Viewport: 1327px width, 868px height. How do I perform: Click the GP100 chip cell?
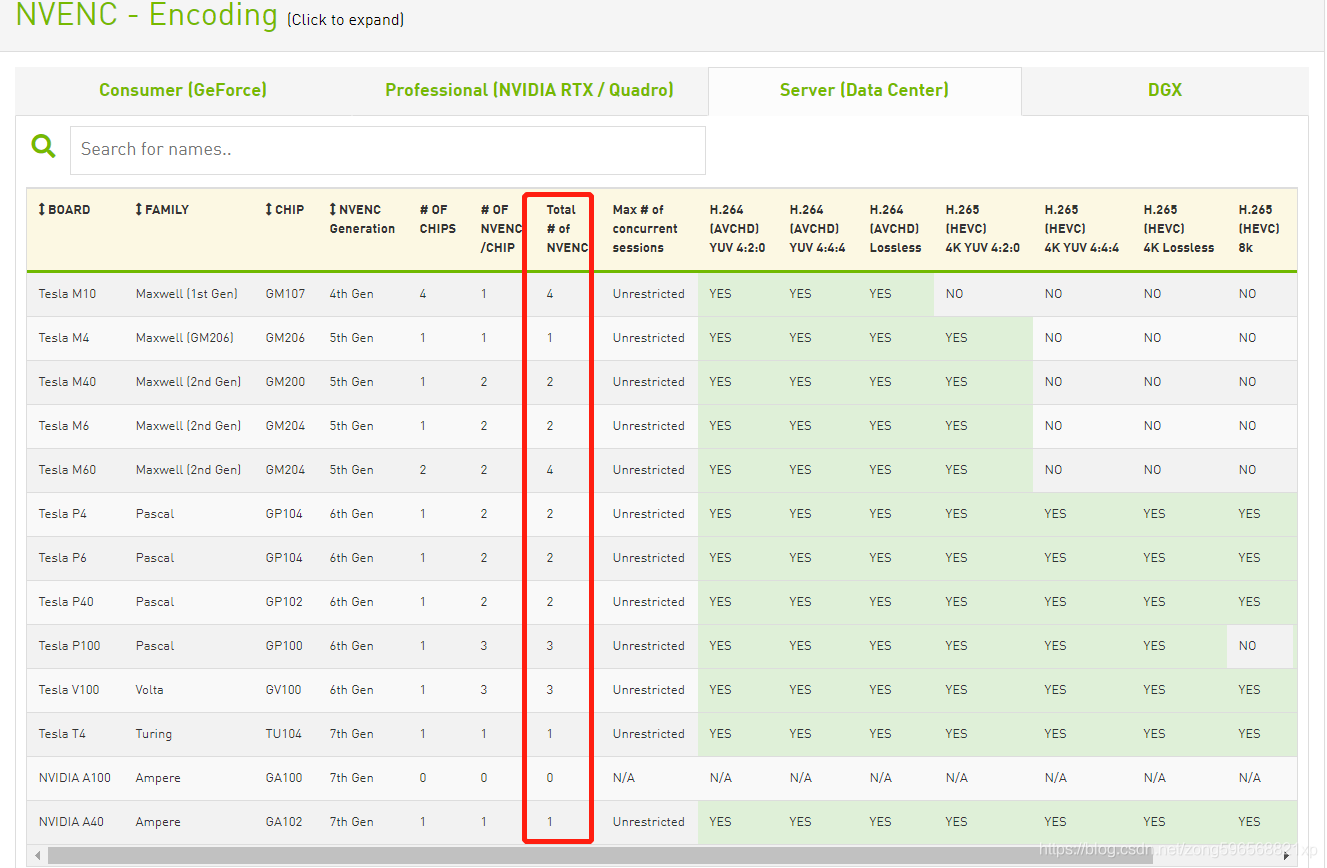coord(285,646)
